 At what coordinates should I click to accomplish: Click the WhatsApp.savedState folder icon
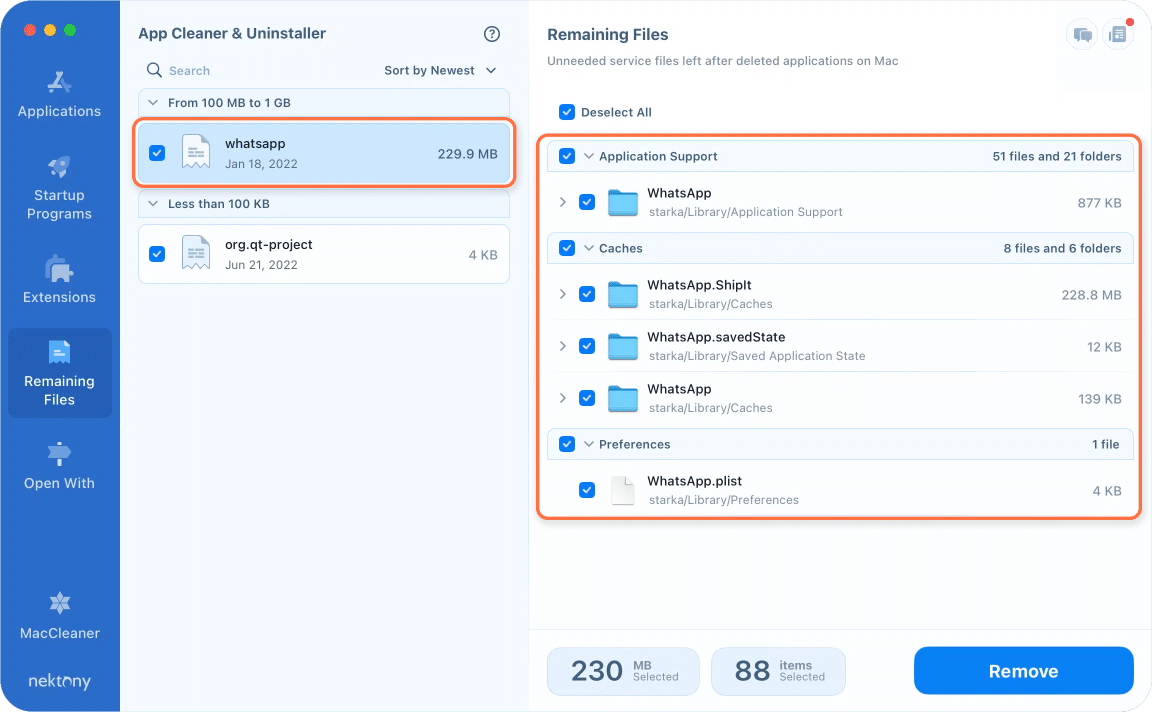coord(622,346)
